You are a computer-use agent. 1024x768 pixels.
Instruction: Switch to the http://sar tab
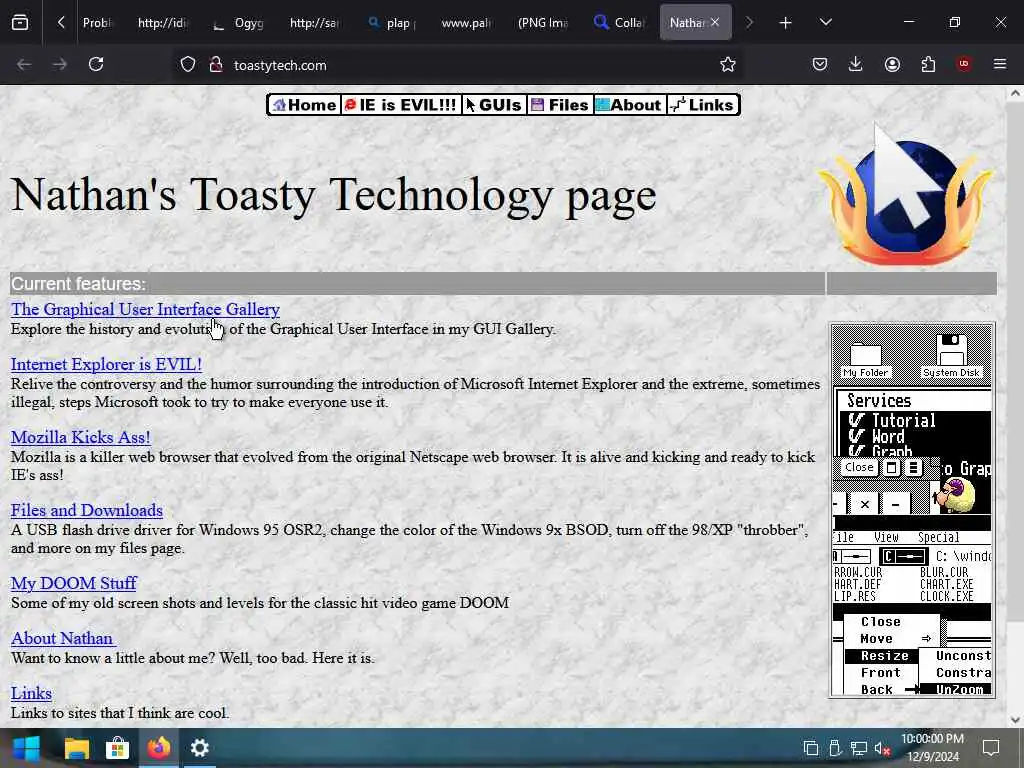pos(315,23)
